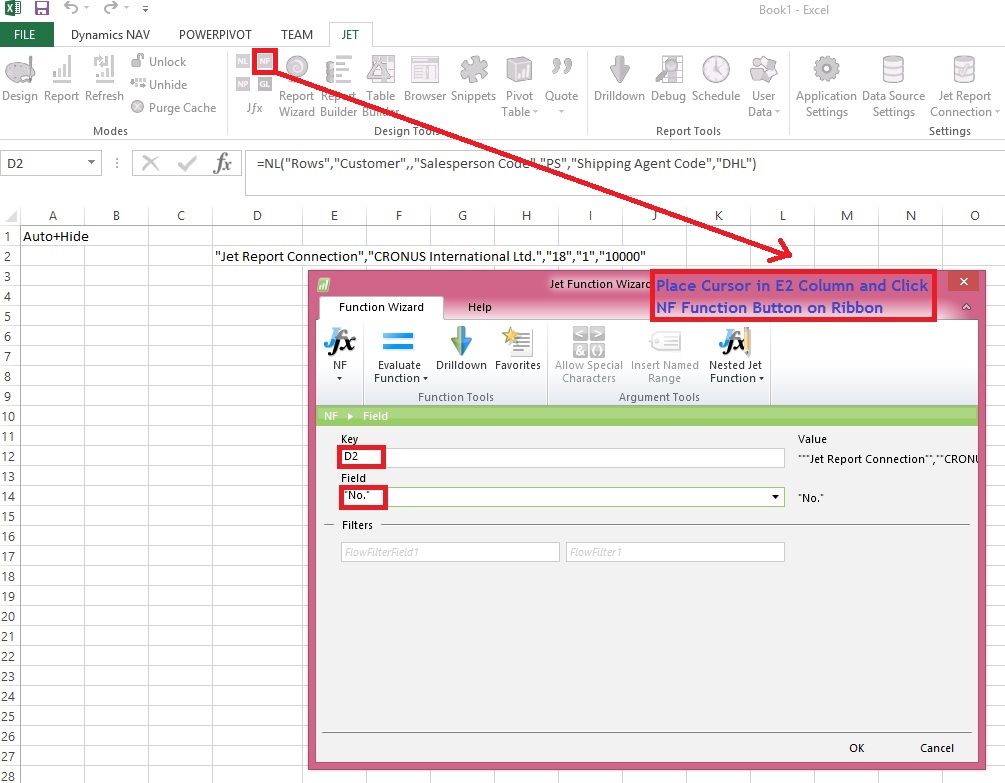This screenshot has height=783, width=1005.
Task: Expand the Field combo box dropdown
Action: coord(776,497)
